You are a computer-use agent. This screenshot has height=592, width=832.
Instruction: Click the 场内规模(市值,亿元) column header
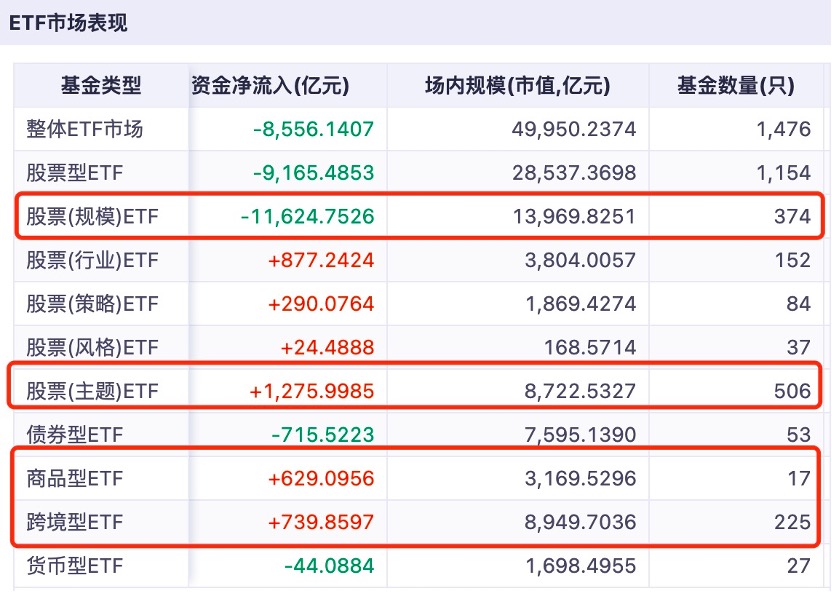point(517,86)
